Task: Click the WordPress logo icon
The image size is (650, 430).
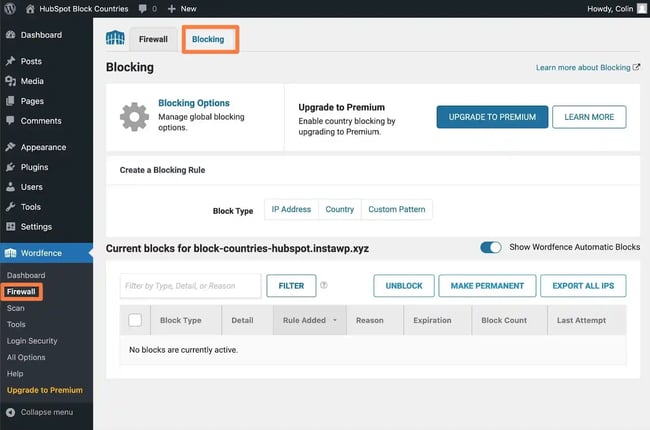Action: [x=10, y=8]
